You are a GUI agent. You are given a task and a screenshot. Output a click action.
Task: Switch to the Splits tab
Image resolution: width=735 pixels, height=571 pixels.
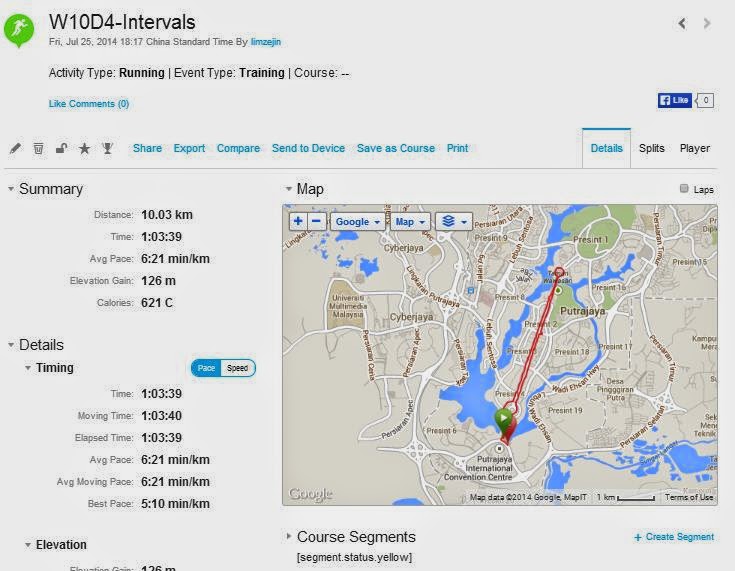point(652,148)
